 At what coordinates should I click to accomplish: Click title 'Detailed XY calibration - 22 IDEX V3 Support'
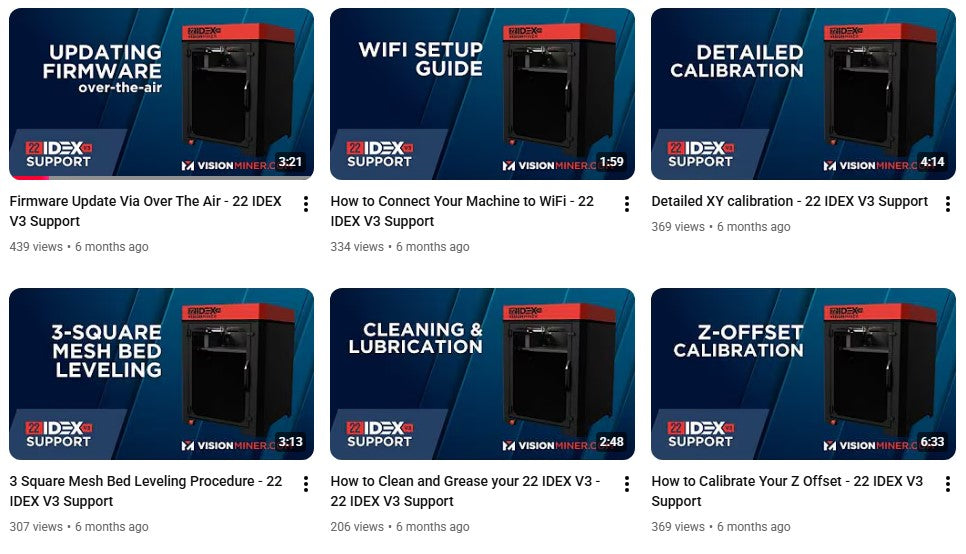[x=789, y=201]
